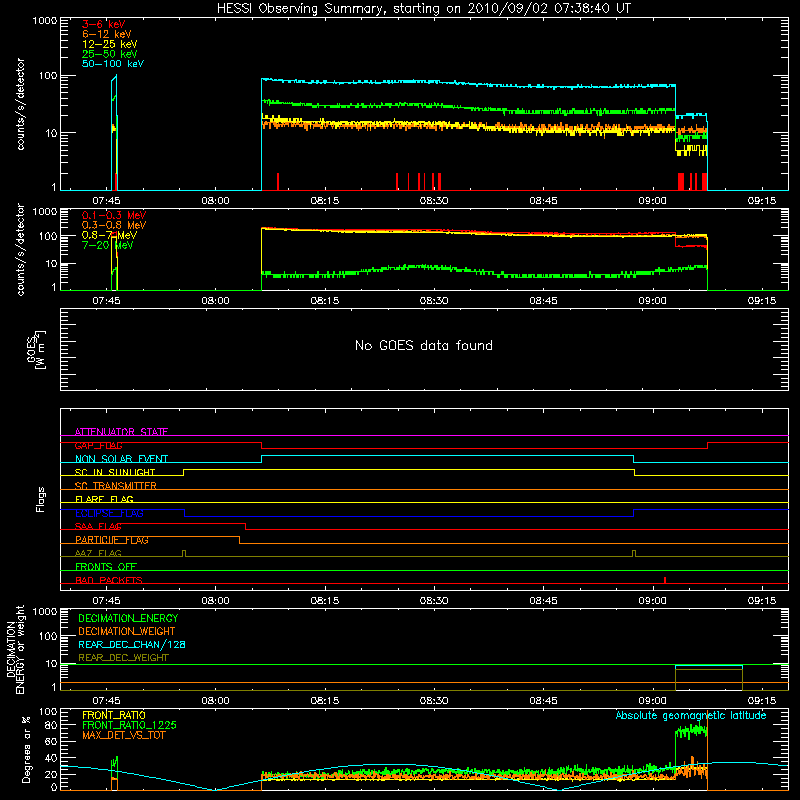Click the FRONT_RATIO legend label
This screenshot has height=800, width=800.
114,715
